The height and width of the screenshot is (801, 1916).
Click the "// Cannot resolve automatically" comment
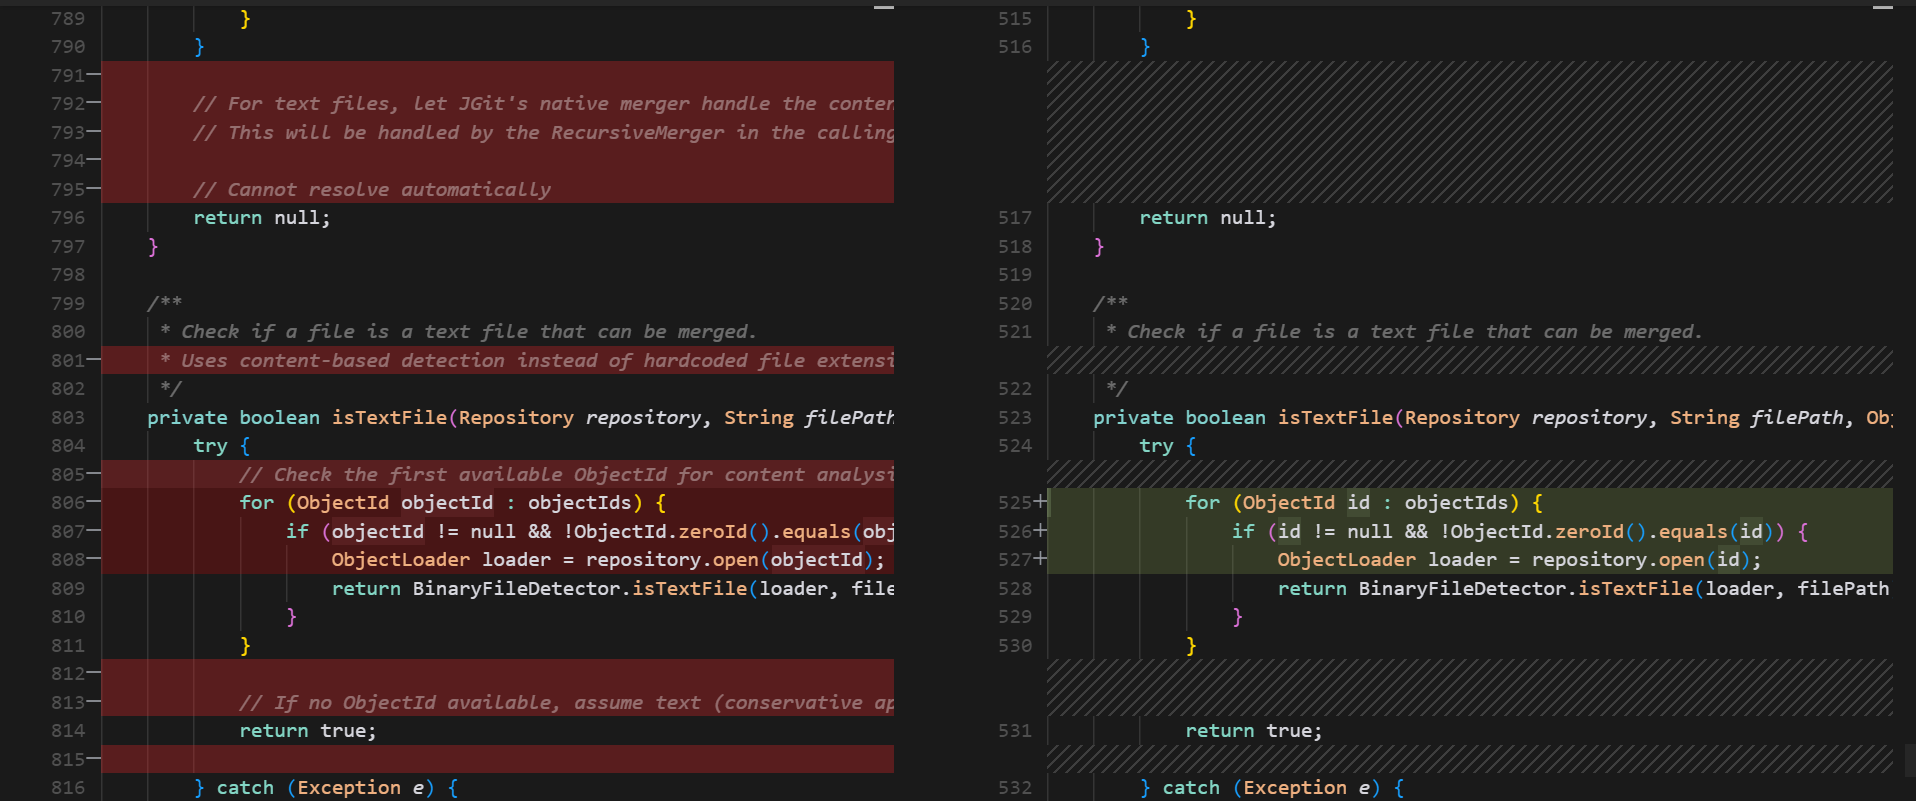[x=372, y=189]
